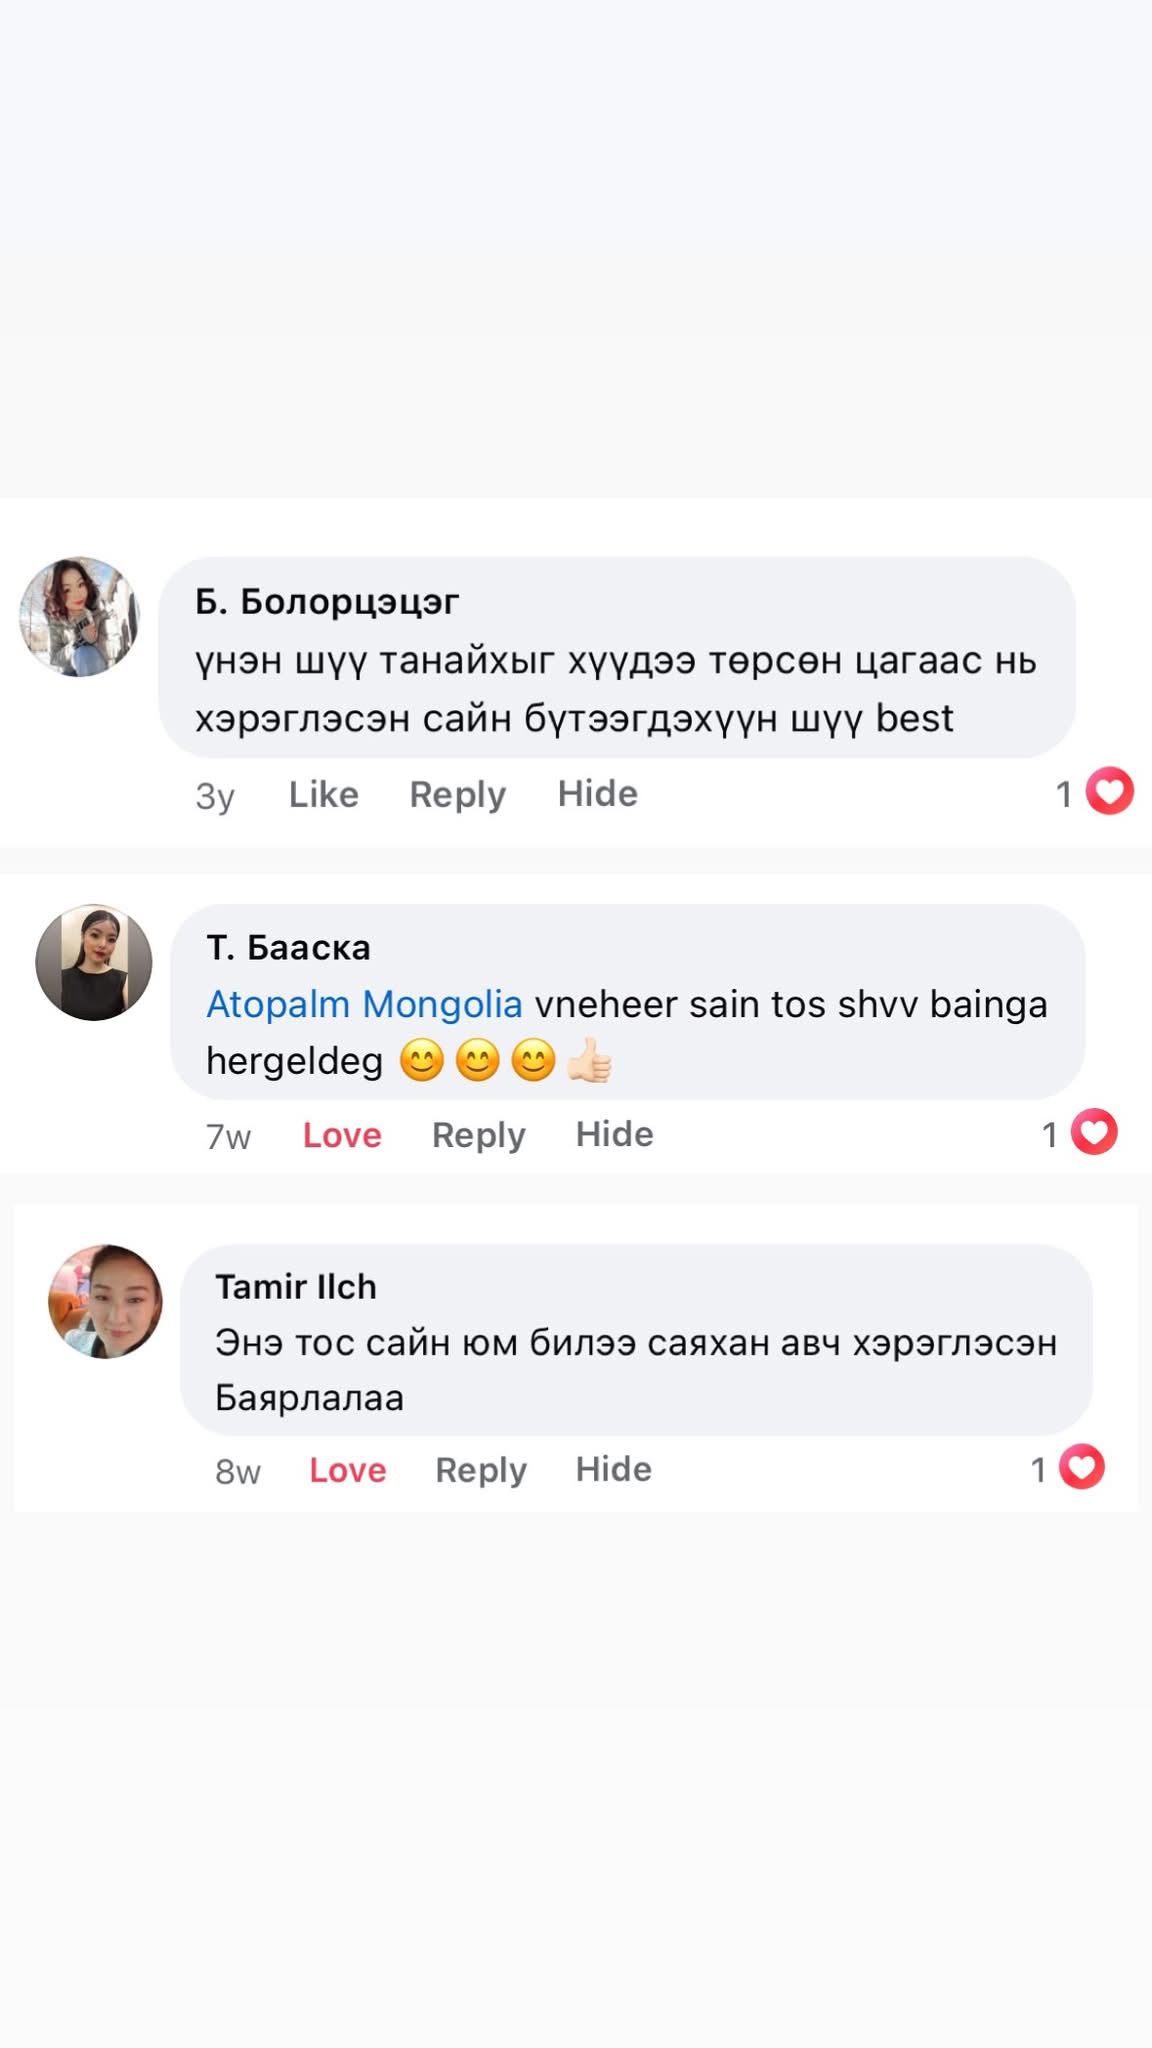This screenshot has width=1152, height=2048.
Task: Open Т. Бааска's profile picture
Action: click(94, 963)
